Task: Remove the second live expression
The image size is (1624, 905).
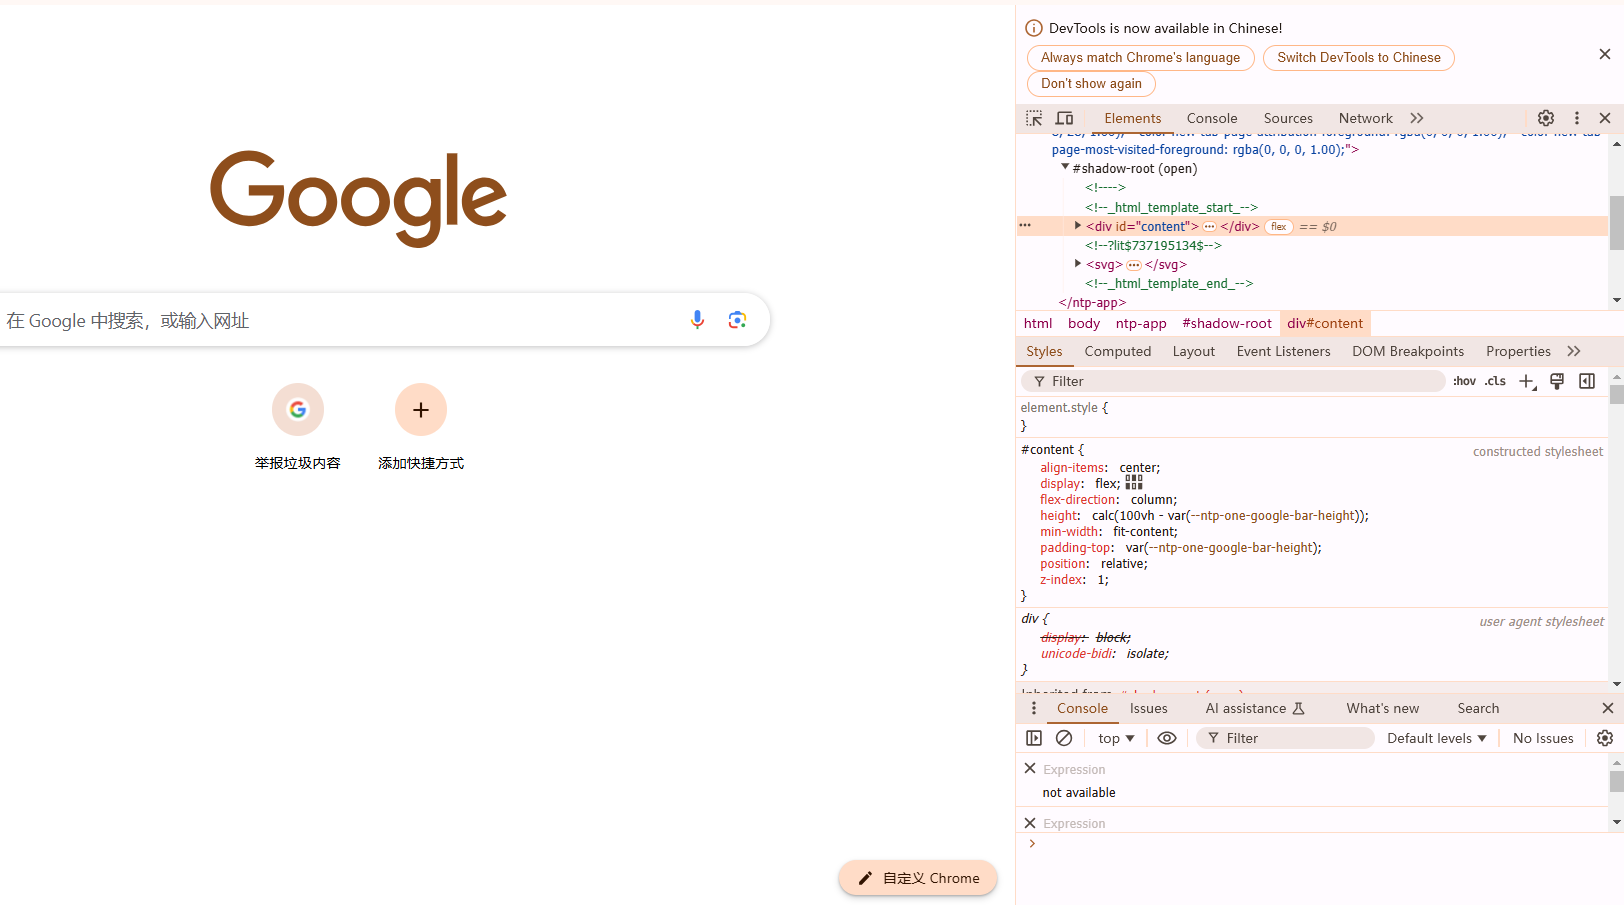Action: [1030, 823]
